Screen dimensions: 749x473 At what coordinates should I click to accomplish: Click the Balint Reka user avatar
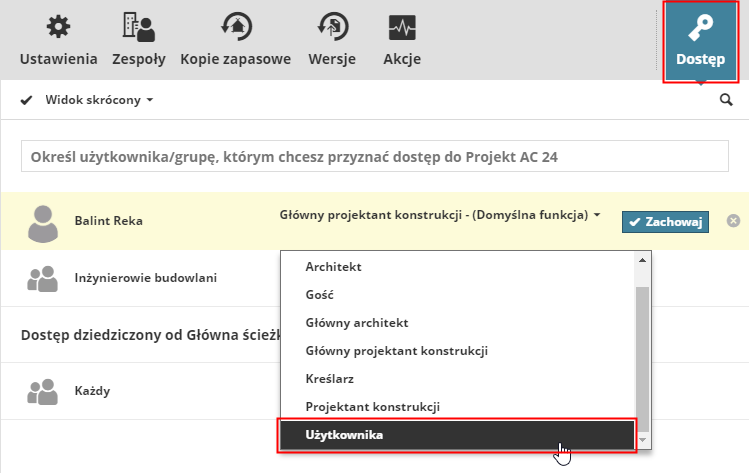[x=42, y=222]
